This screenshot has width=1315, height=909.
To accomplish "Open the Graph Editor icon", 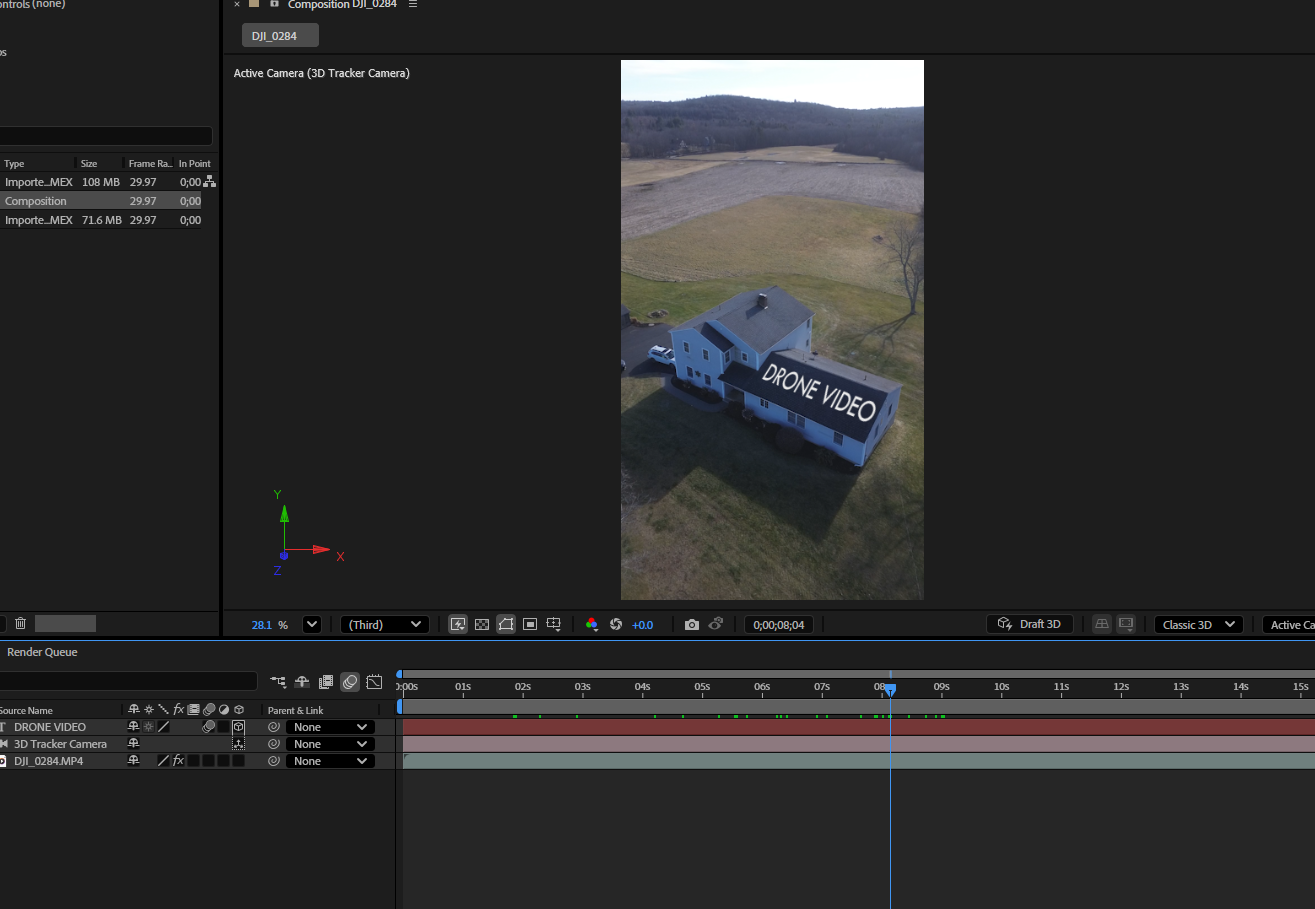I will [374, 682].
